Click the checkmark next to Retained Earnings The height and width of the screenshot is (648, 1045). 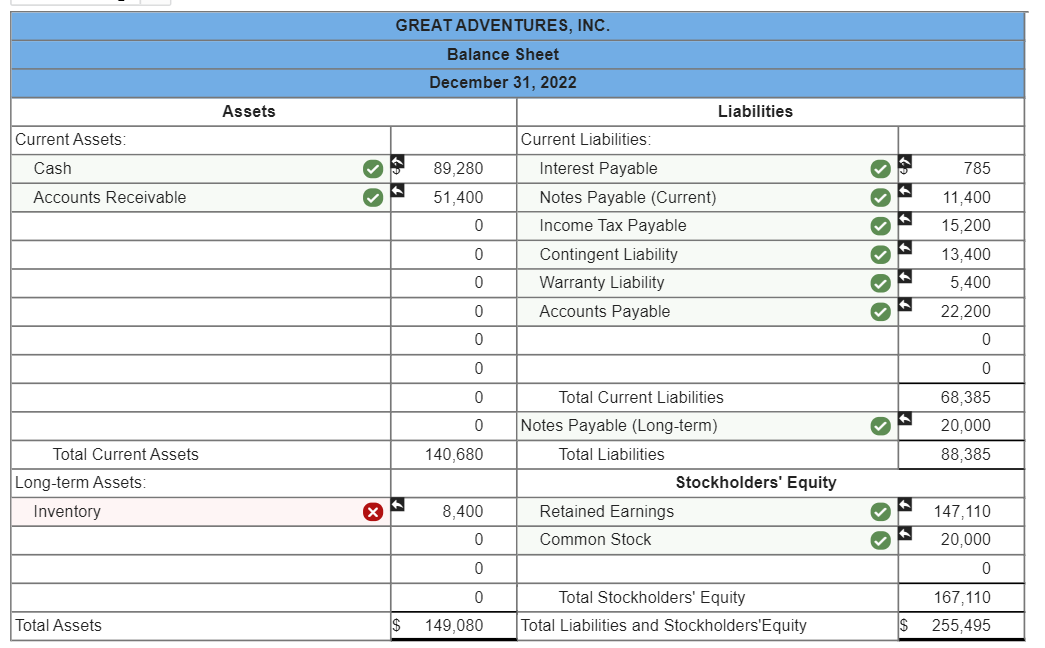coord(880,511)
